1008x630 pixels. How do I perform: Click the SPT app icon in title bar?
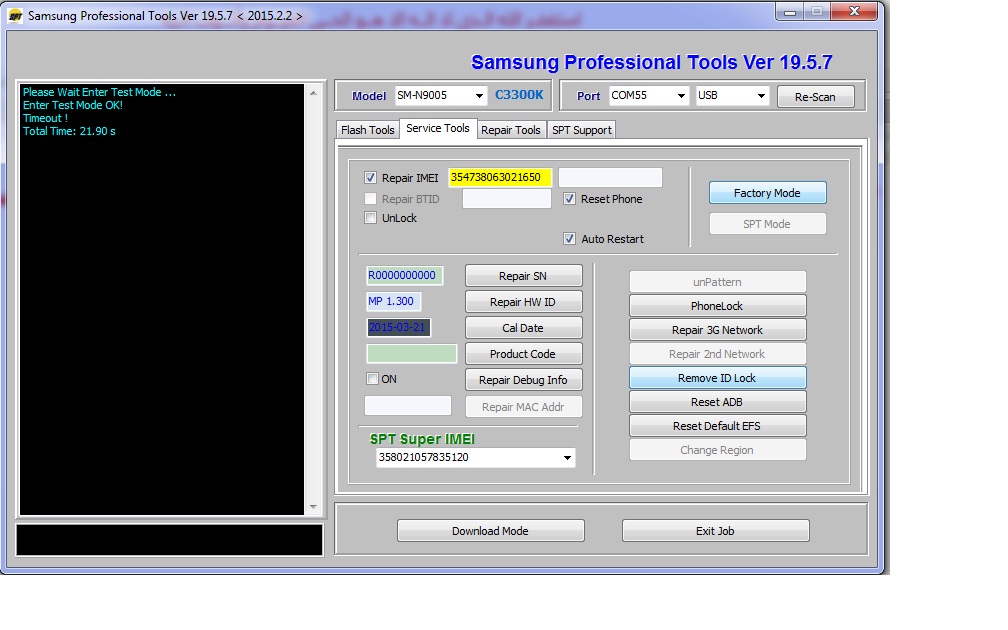(x=15, y=16)
